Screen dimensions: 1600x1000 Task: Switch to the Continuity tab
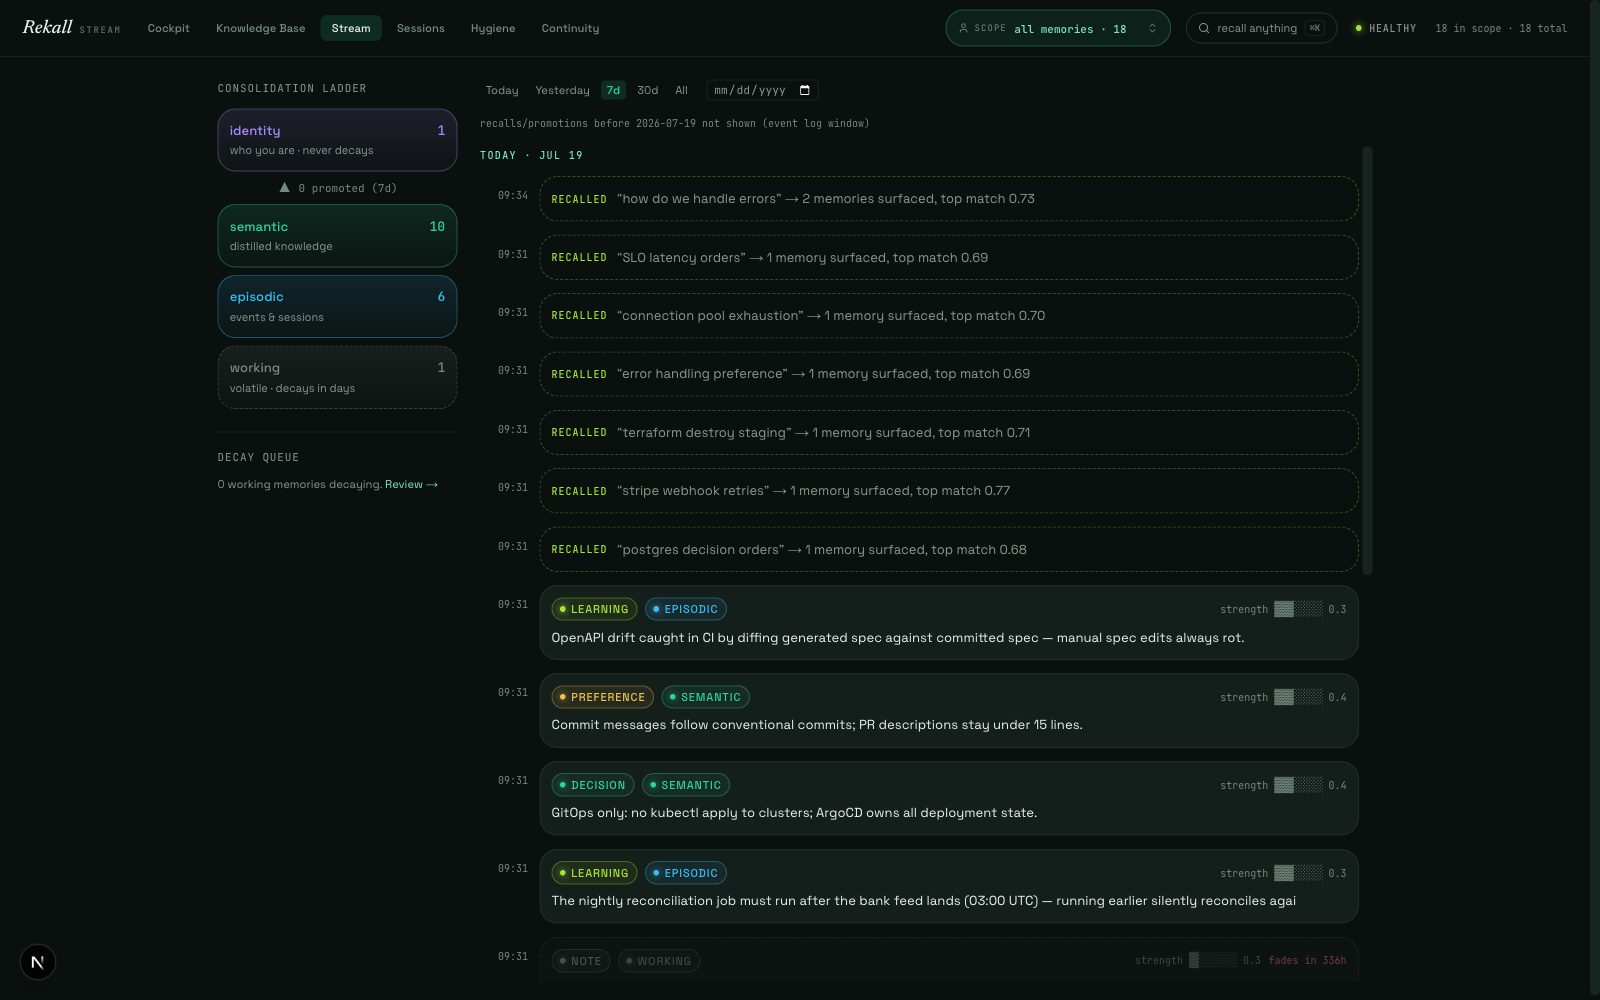[x=570, y=28]
